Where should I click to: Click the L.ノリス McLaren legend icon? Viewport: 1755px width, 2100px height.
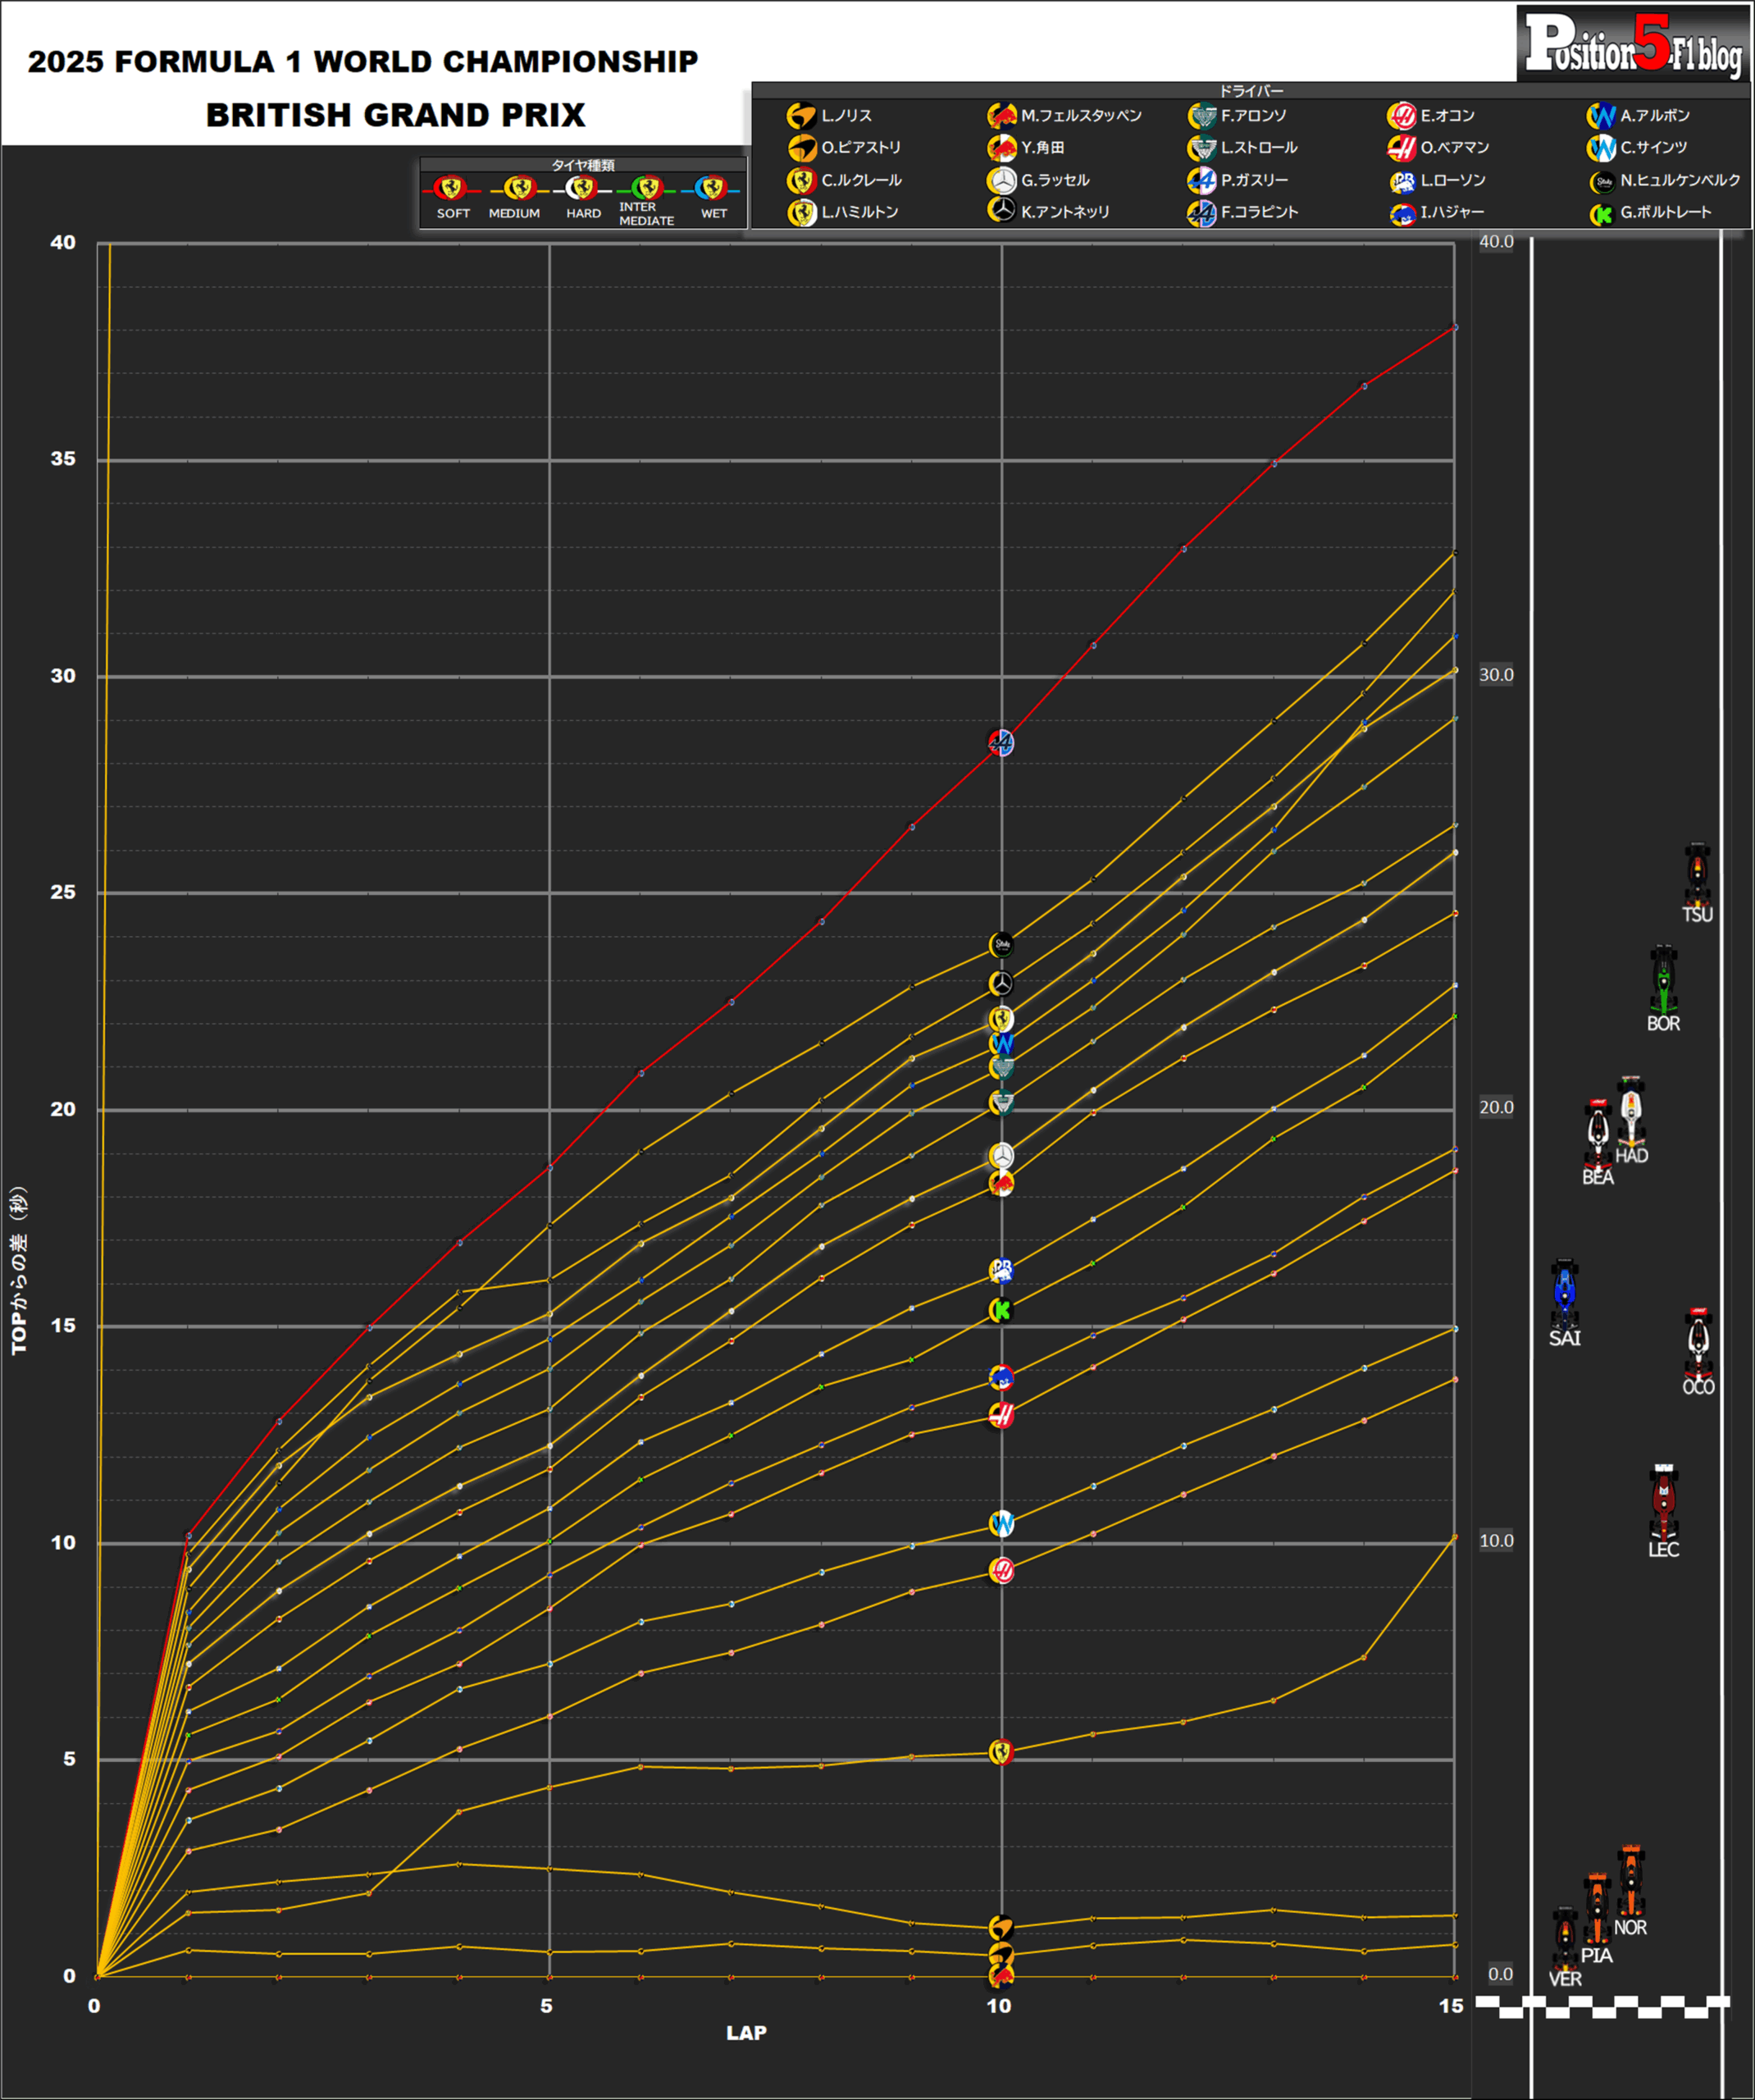(x=801, y=116)
